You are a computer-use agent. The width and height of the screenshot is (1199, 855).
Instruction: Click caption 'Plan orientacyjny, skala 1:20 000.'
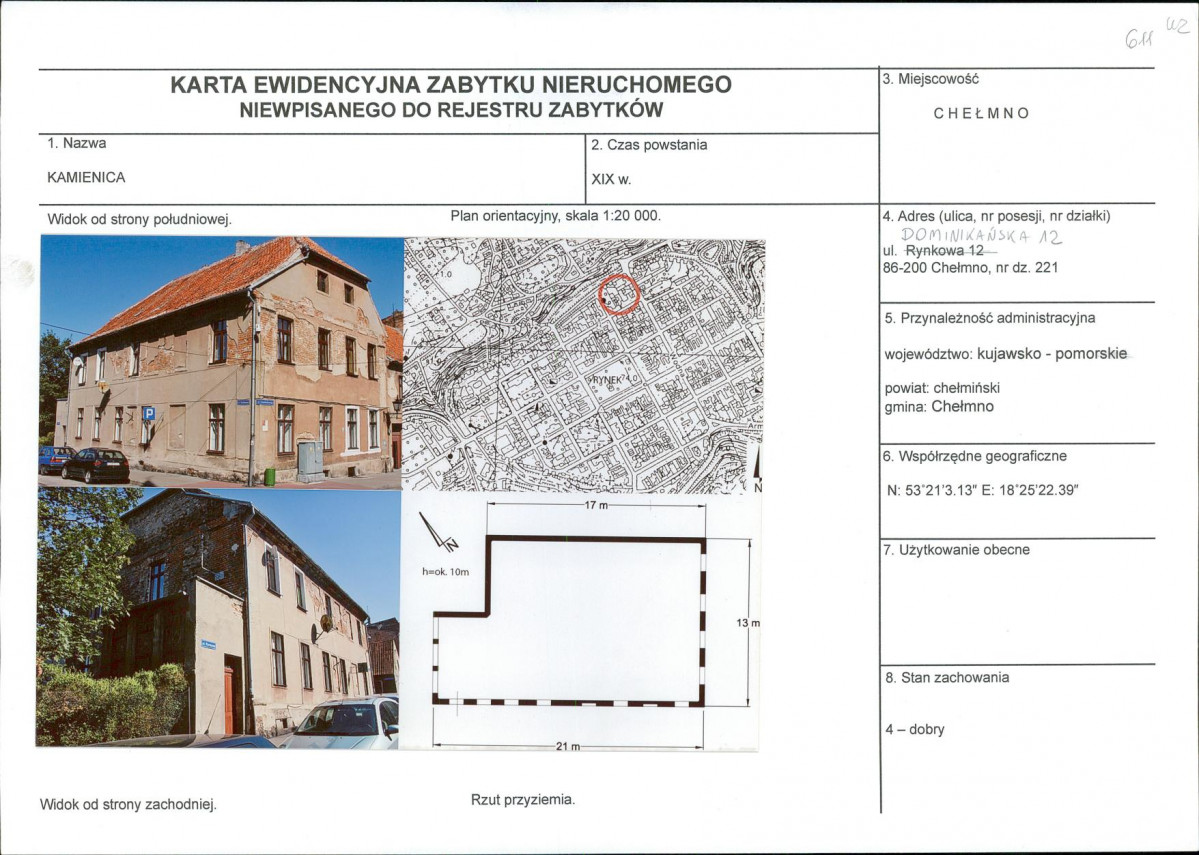pos(555,216)
